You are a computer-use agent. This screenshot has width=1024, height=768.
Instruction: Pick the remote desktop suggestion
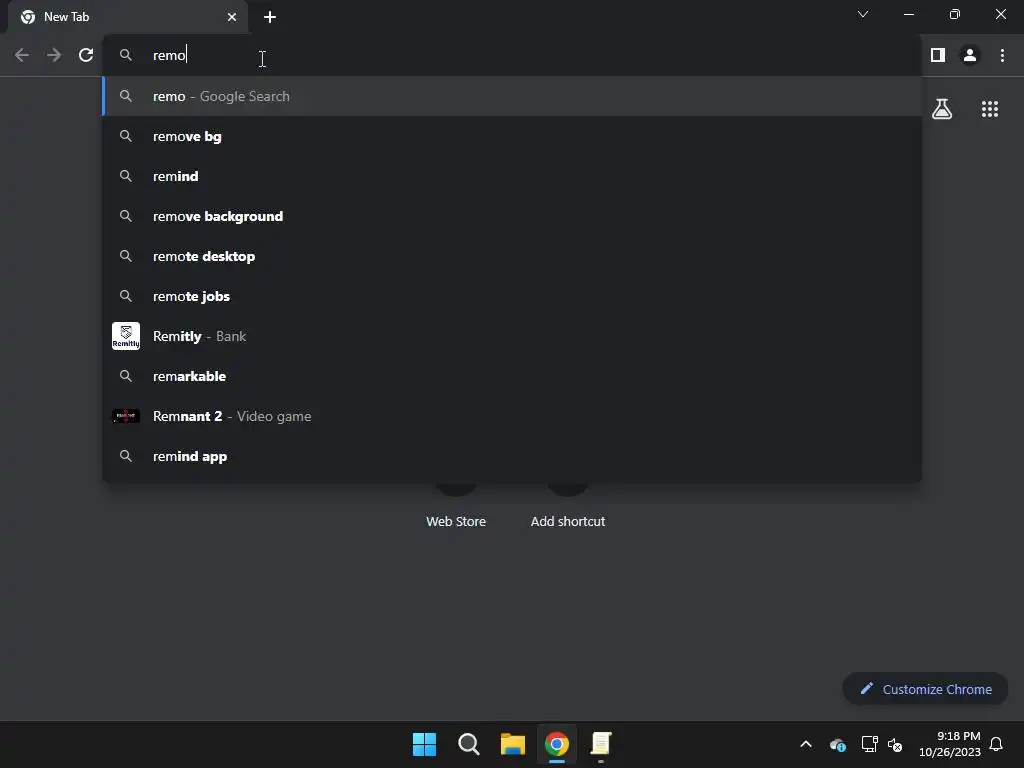coord(512,257)
